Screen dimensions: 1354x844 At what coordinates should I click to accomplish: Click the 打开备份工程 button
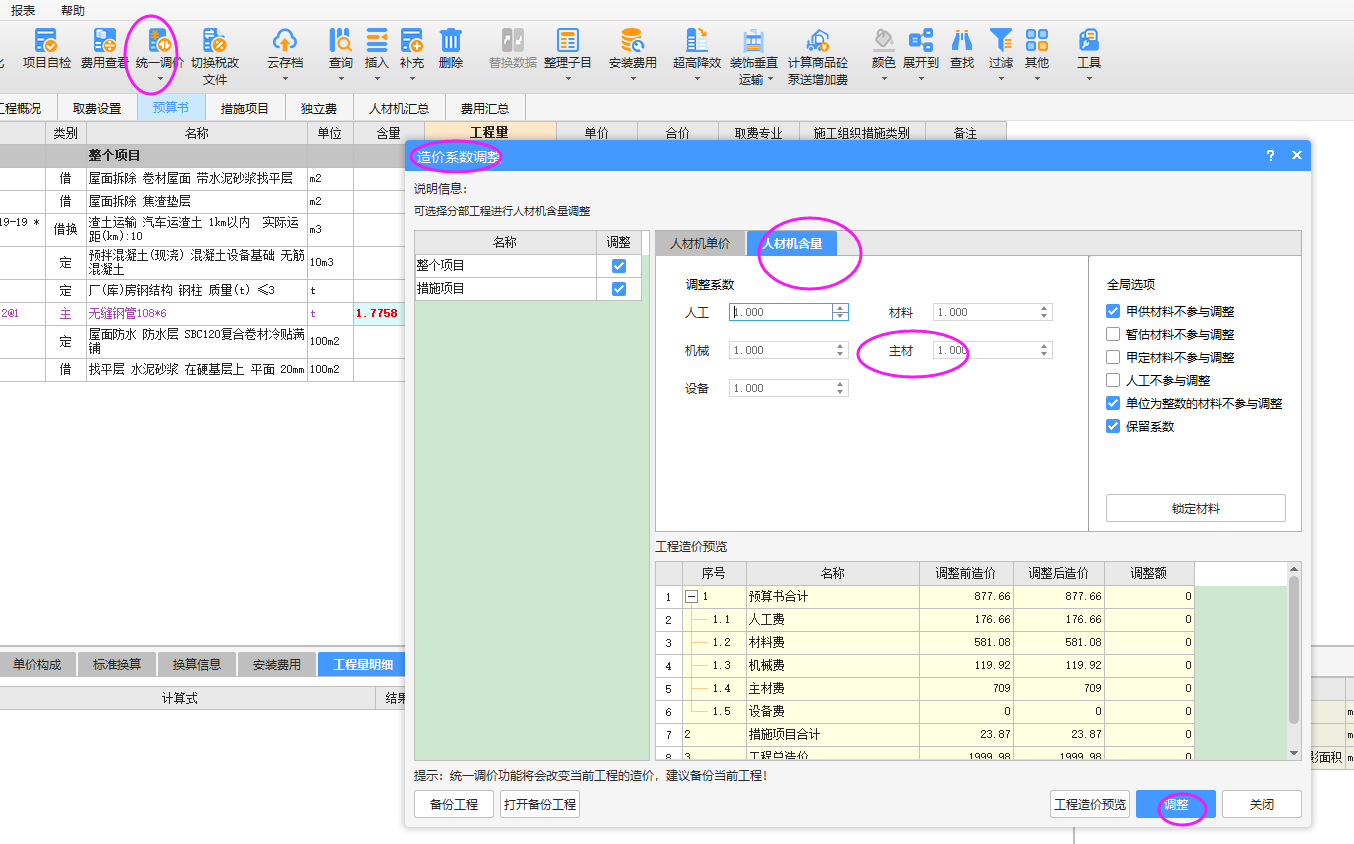[540, 804]
